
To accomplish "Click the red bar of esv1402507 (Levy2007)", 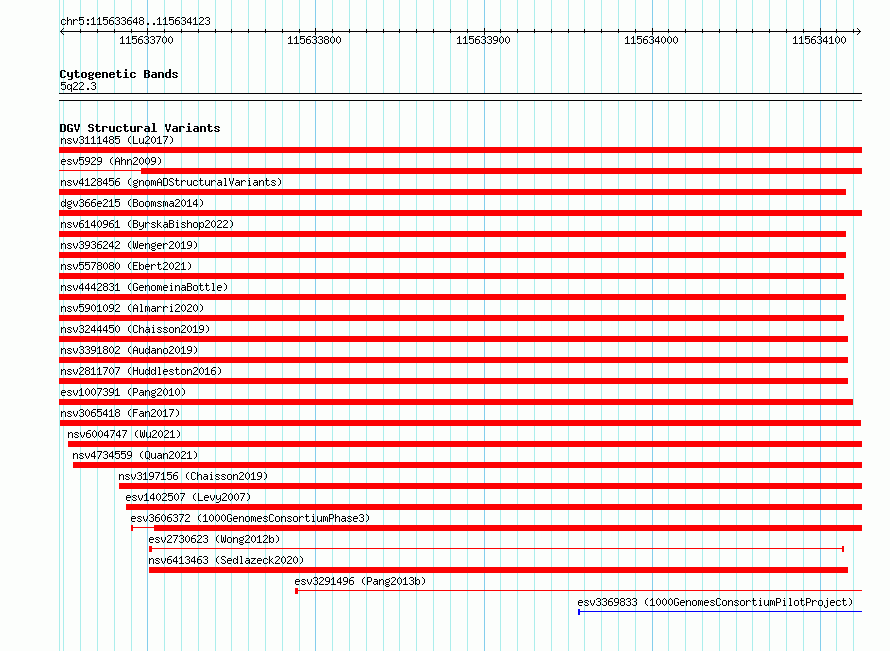I will point(494,507).
